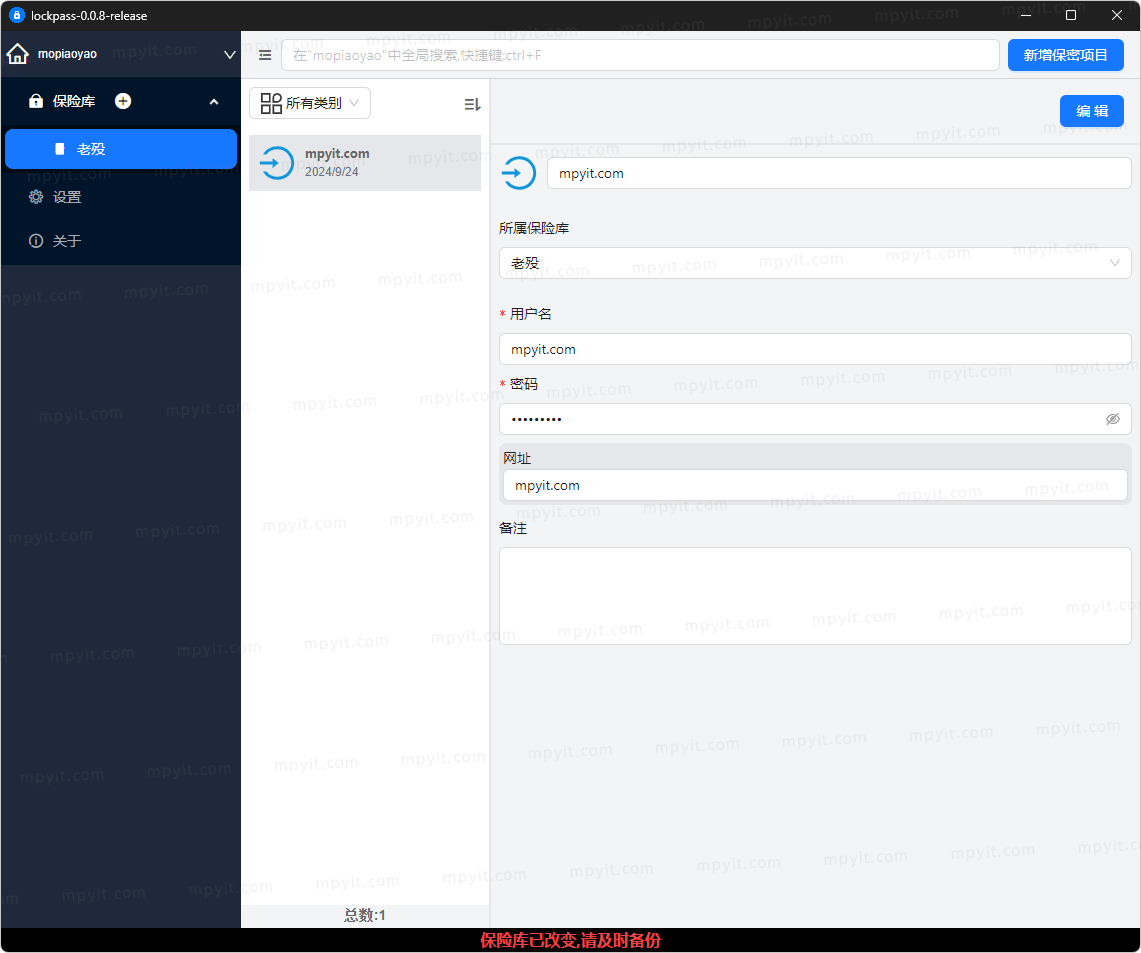Viewport: 1141px width, 953px height.
Task: Open the 所有类别 category dropdown
Action: [x=310, y=103]
